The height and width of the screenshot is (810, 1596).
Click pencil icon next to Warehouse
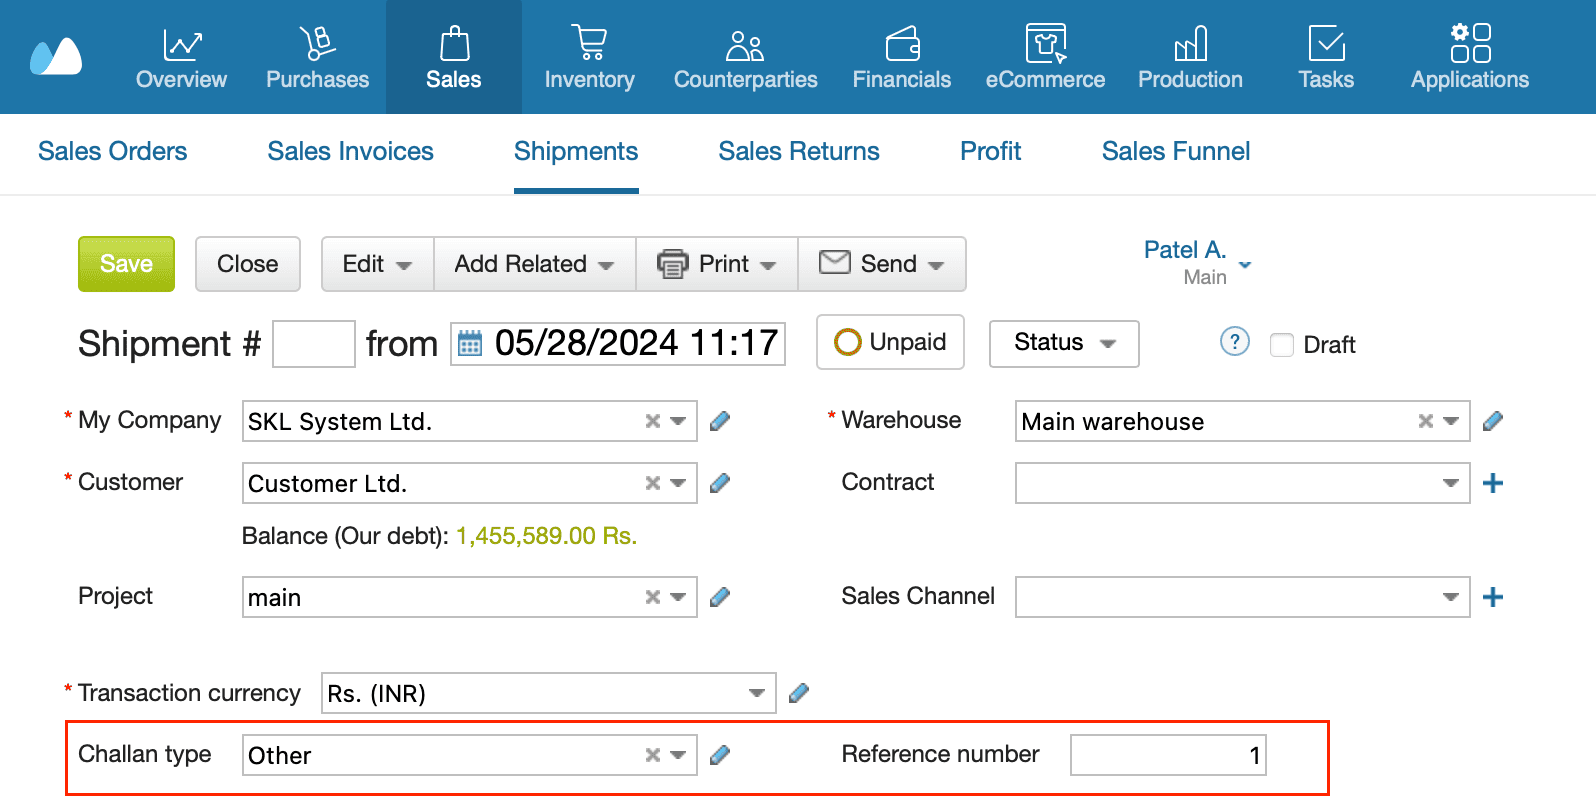tap(1492, 422)
